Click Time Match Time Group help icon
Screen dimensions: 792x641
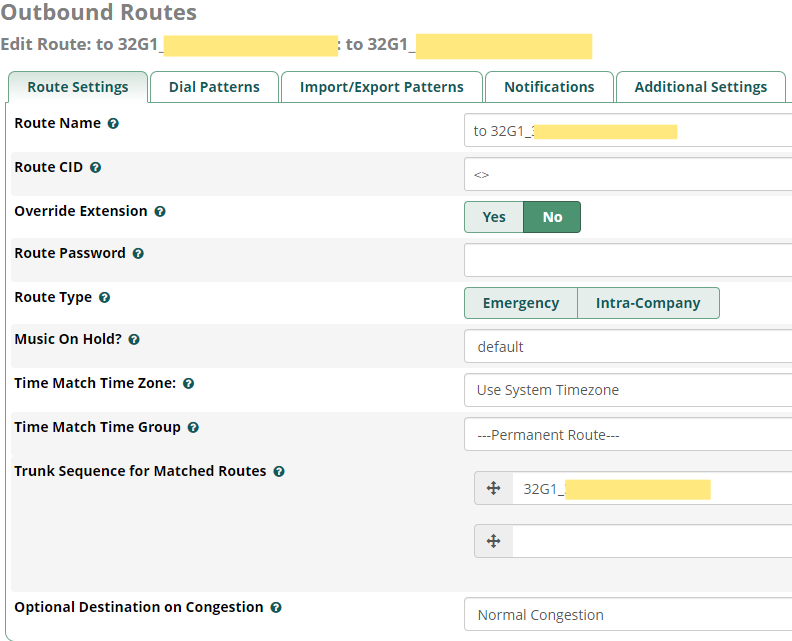tap(193, 428)
